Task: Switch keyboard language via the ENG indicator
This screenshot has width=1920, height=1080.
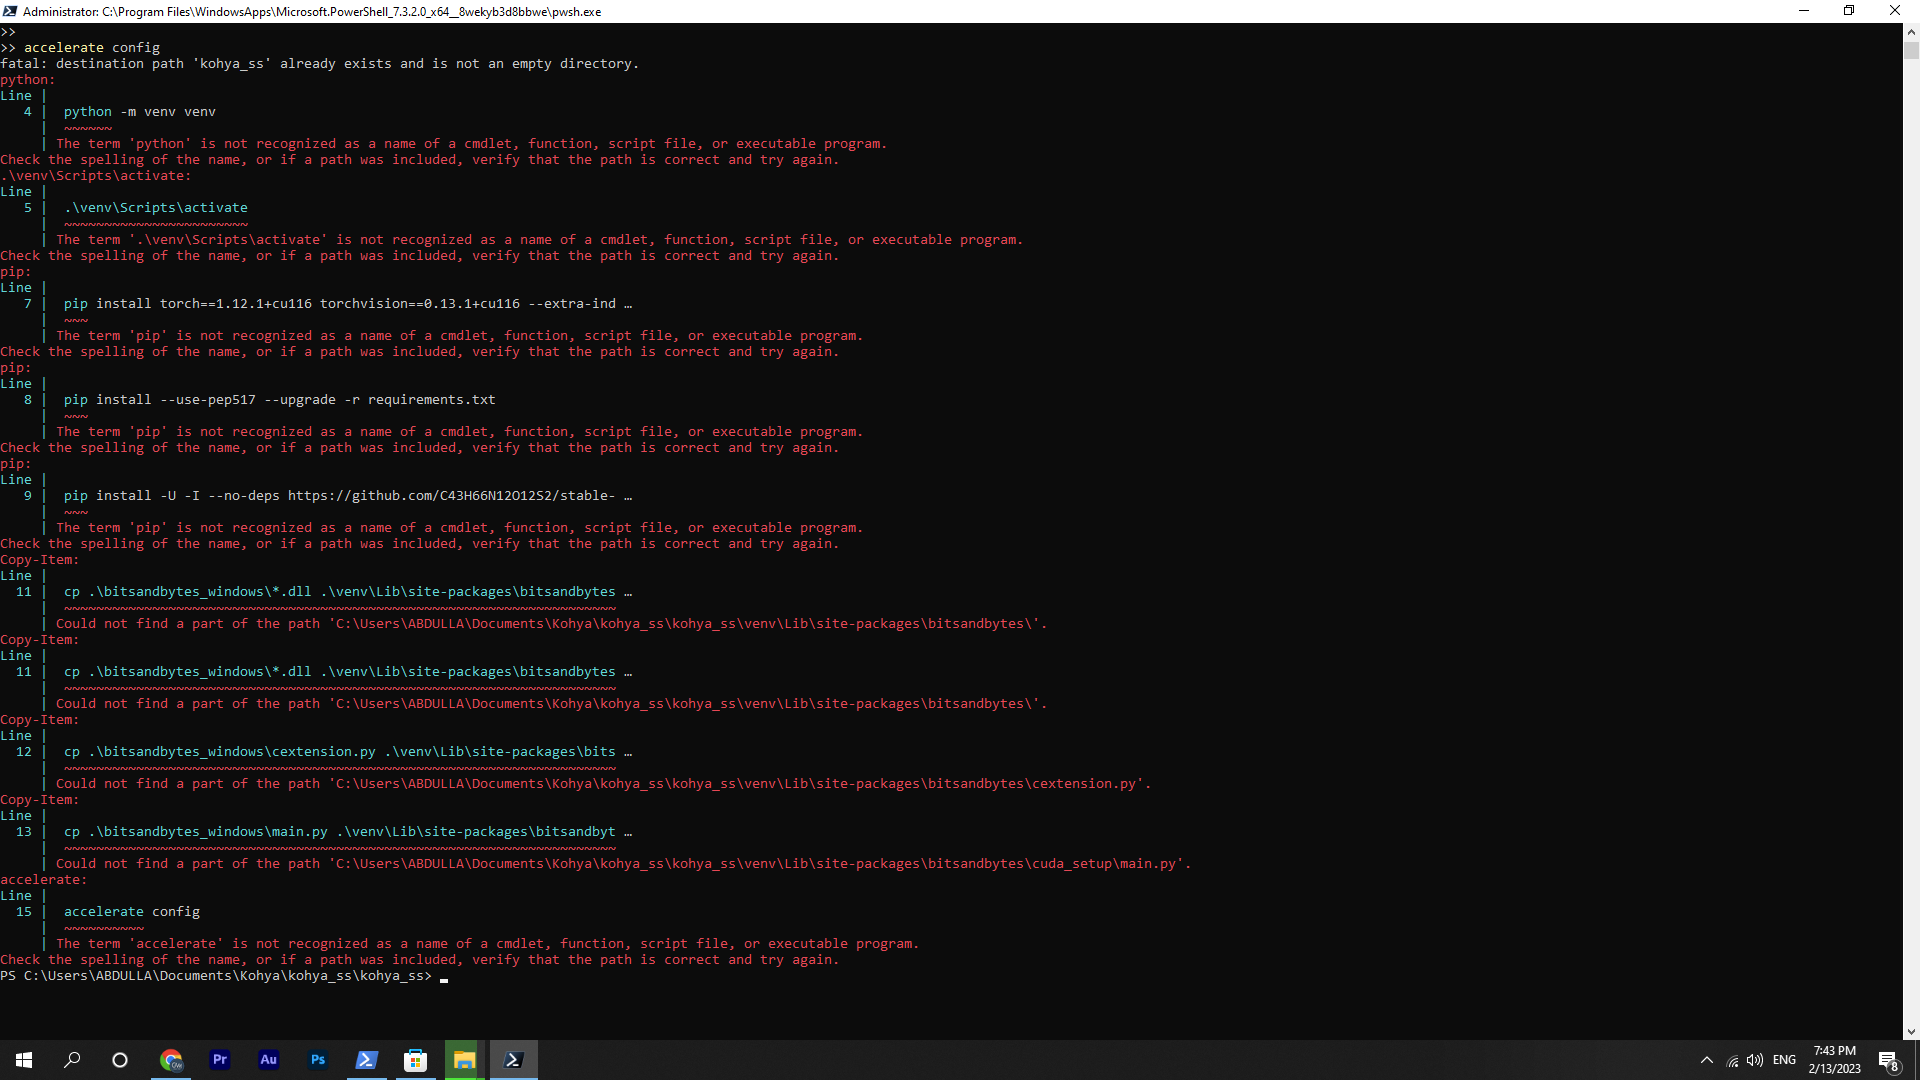Action: (1786, 1060)
